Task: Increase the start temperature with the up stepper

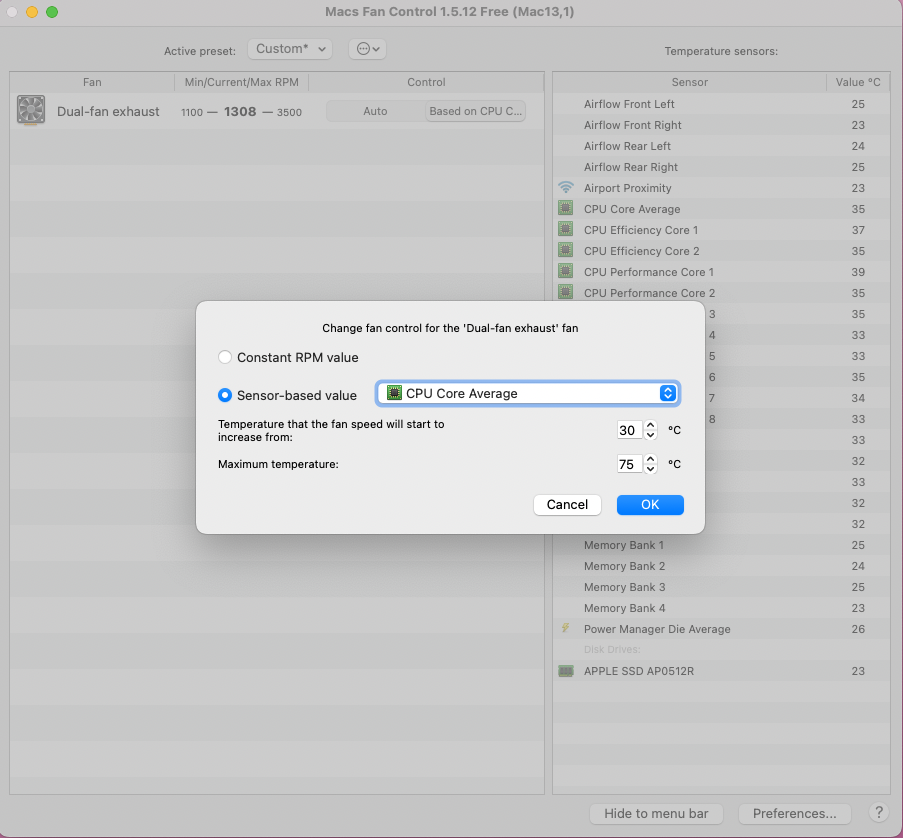Action: [x=651, y=425]
